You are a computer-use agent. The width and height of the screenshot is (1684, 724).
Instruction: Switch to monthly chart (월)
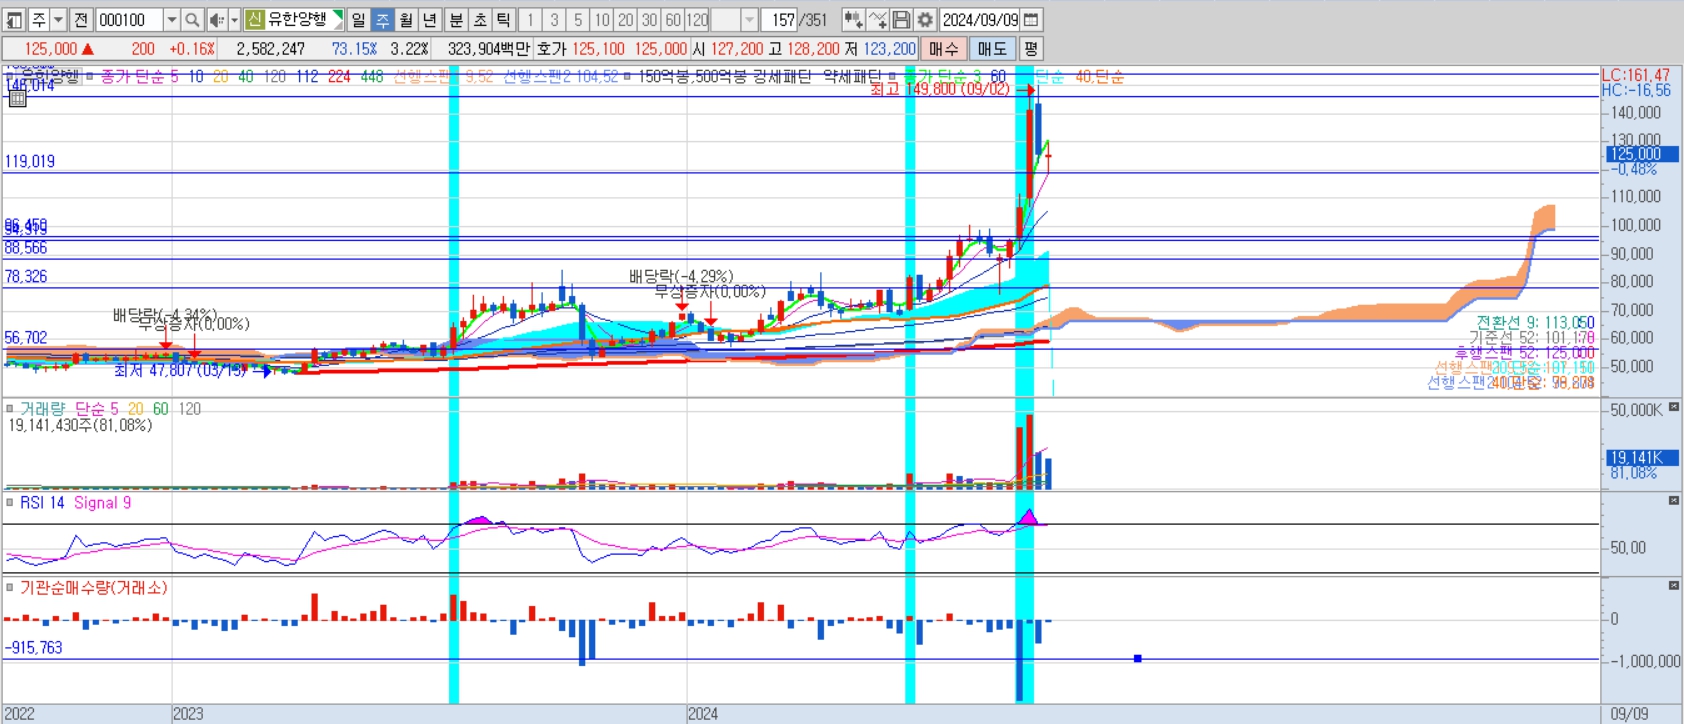[x=406, y=19]
